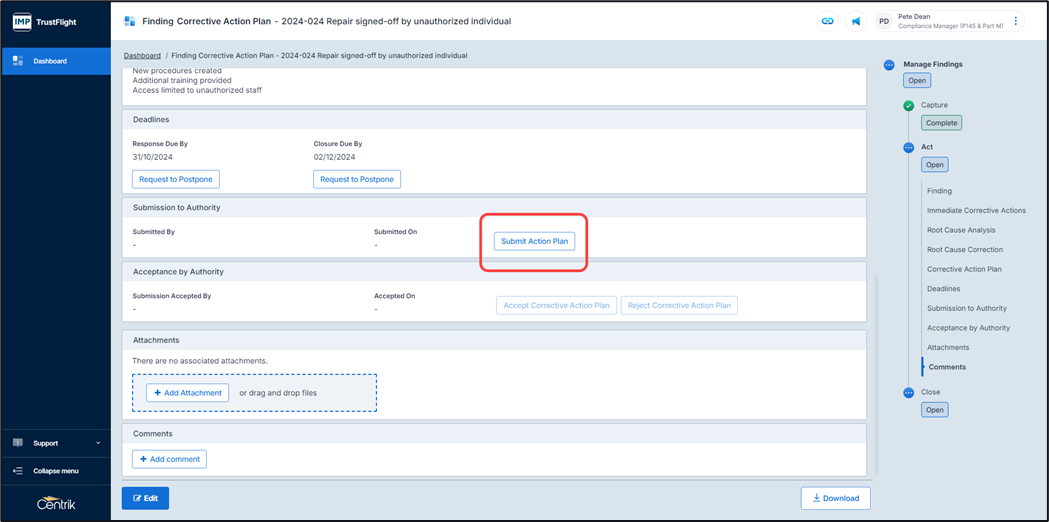Click the green Capture complete checkmark
Image resolution: width=1049 pixels, height=522 pixels.
tap(908, 106)
